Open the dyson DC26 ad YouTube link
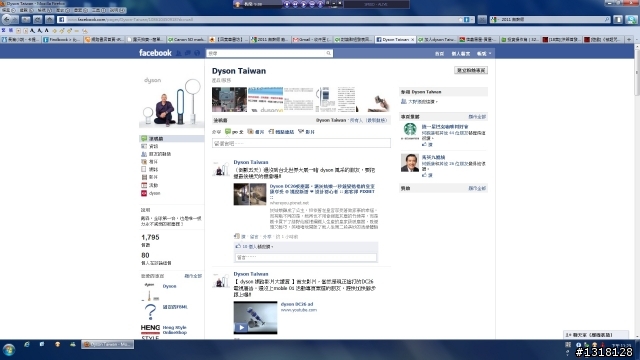 click(297, 304)
